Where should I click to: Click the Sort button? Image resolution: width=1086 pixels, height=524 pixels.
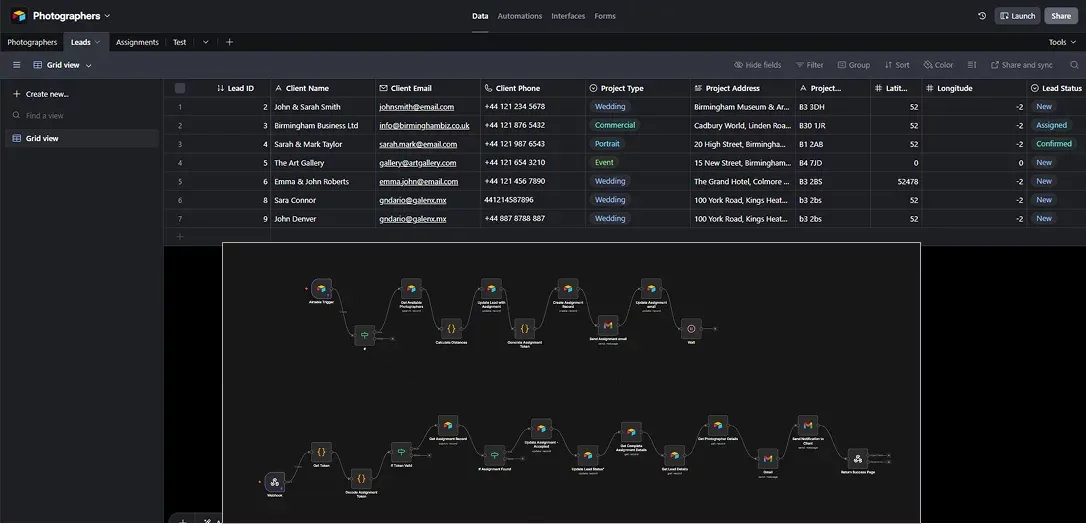(897, 65)
